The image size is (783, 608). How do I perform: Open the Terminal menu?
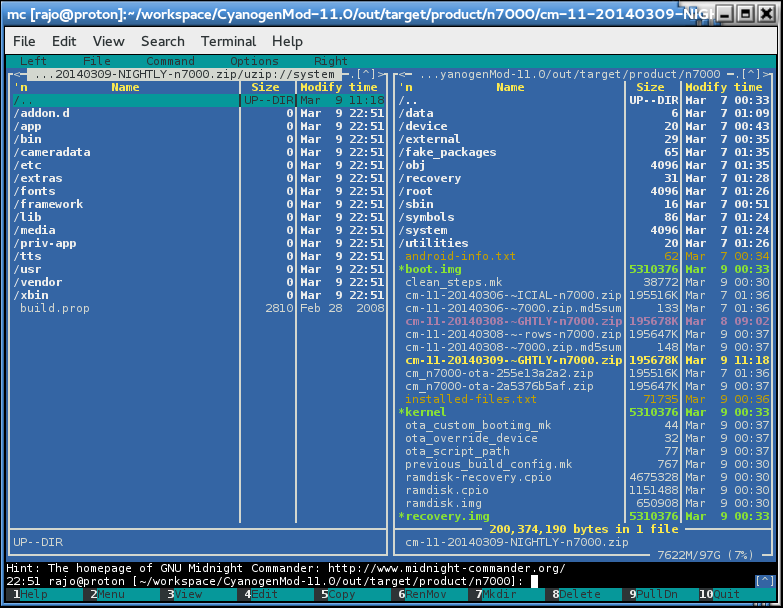(x=228, y=41)
